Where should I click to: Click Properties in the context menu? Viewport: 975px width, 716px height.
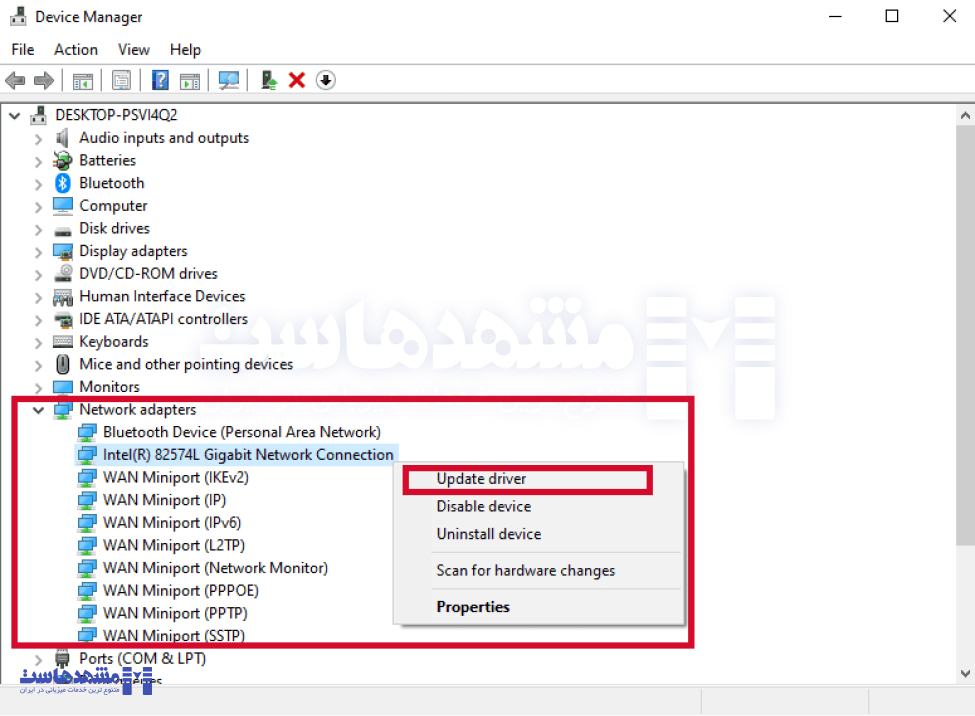pyautogui.click(x=473, y=607)
